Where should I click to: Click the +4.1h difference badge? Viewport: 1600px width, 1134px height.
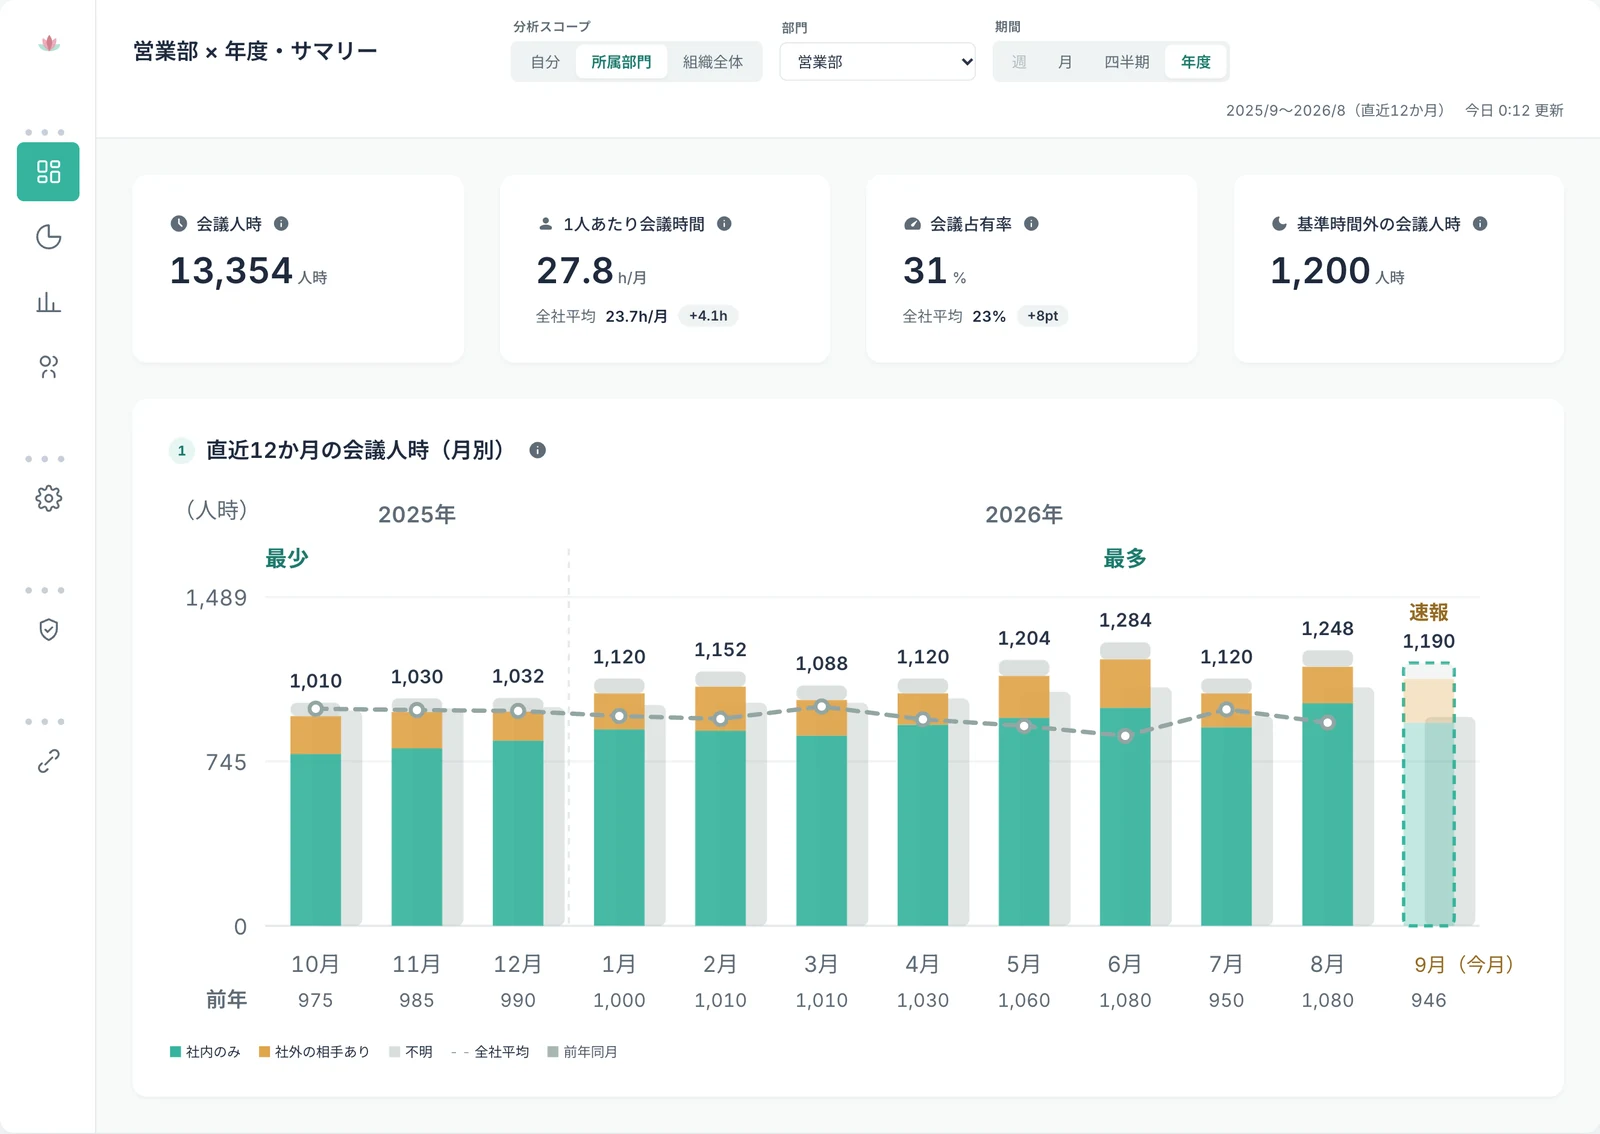[x=708, y=316]
